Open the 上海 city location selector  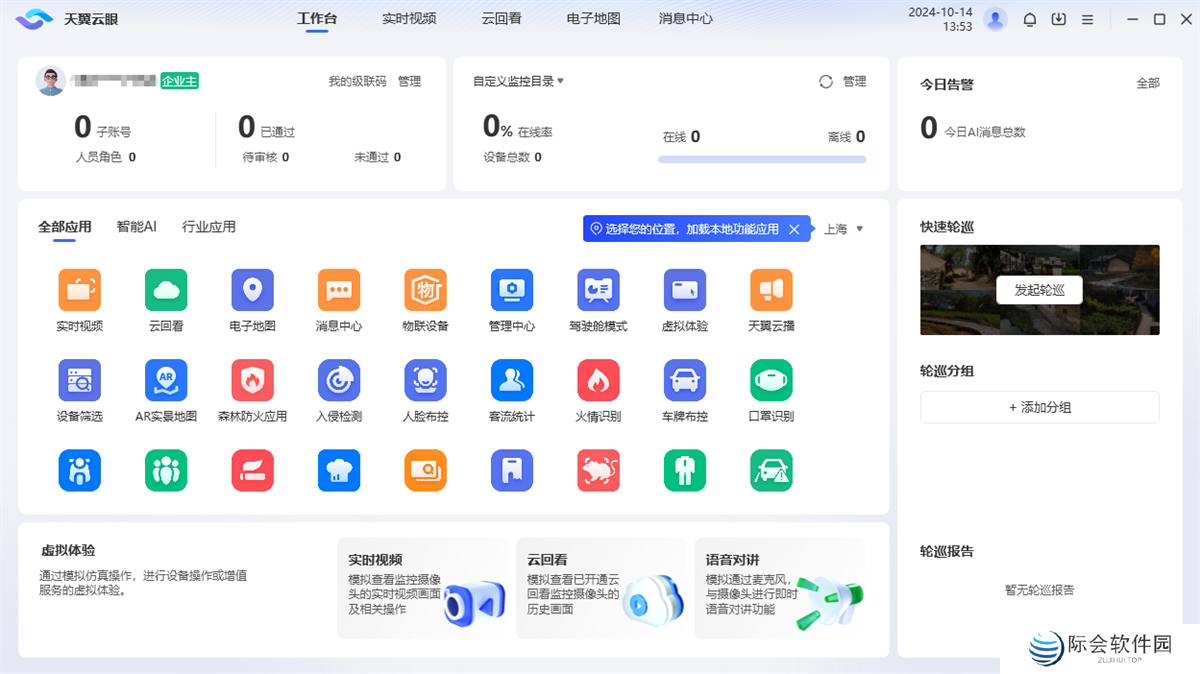pyautogui.click(x=840, y=229)
